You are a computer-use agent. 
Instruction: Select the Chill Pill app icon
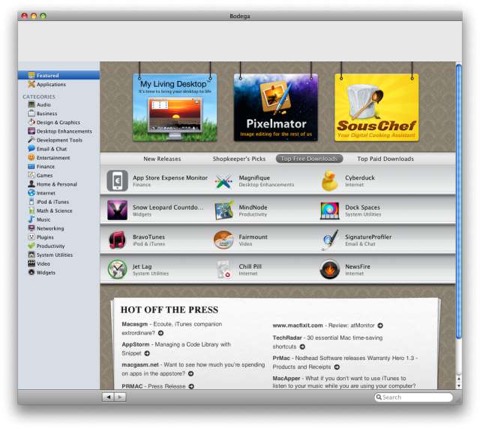coord(224,270)
